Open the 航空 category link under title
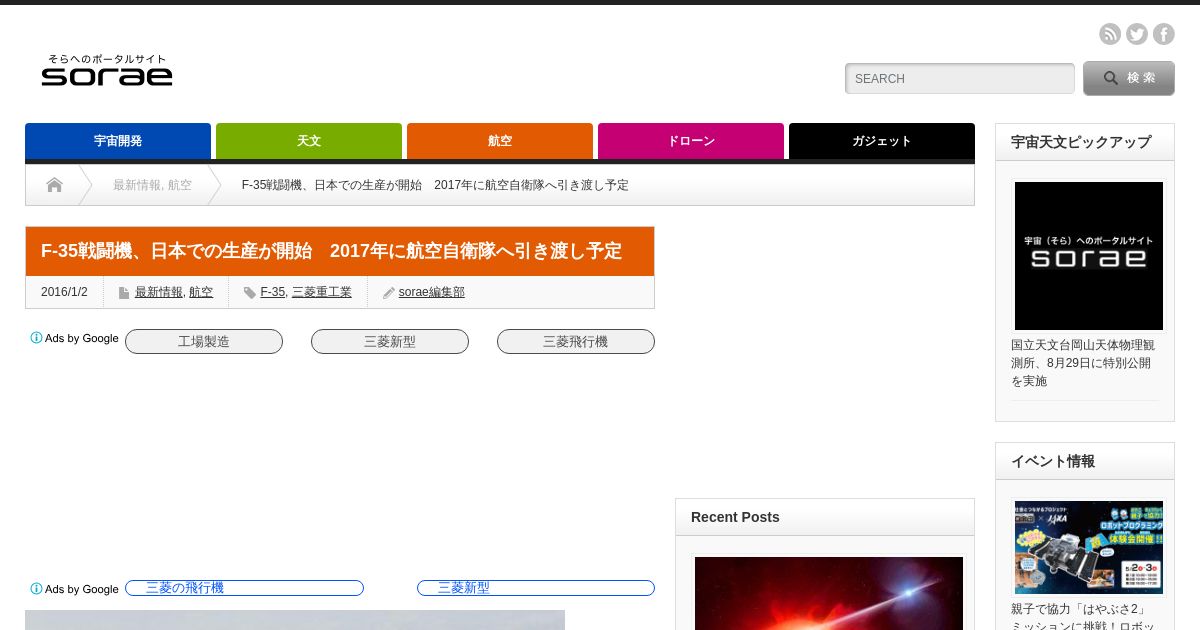The width and height of the screenshot is (1200, 630). 201,292
